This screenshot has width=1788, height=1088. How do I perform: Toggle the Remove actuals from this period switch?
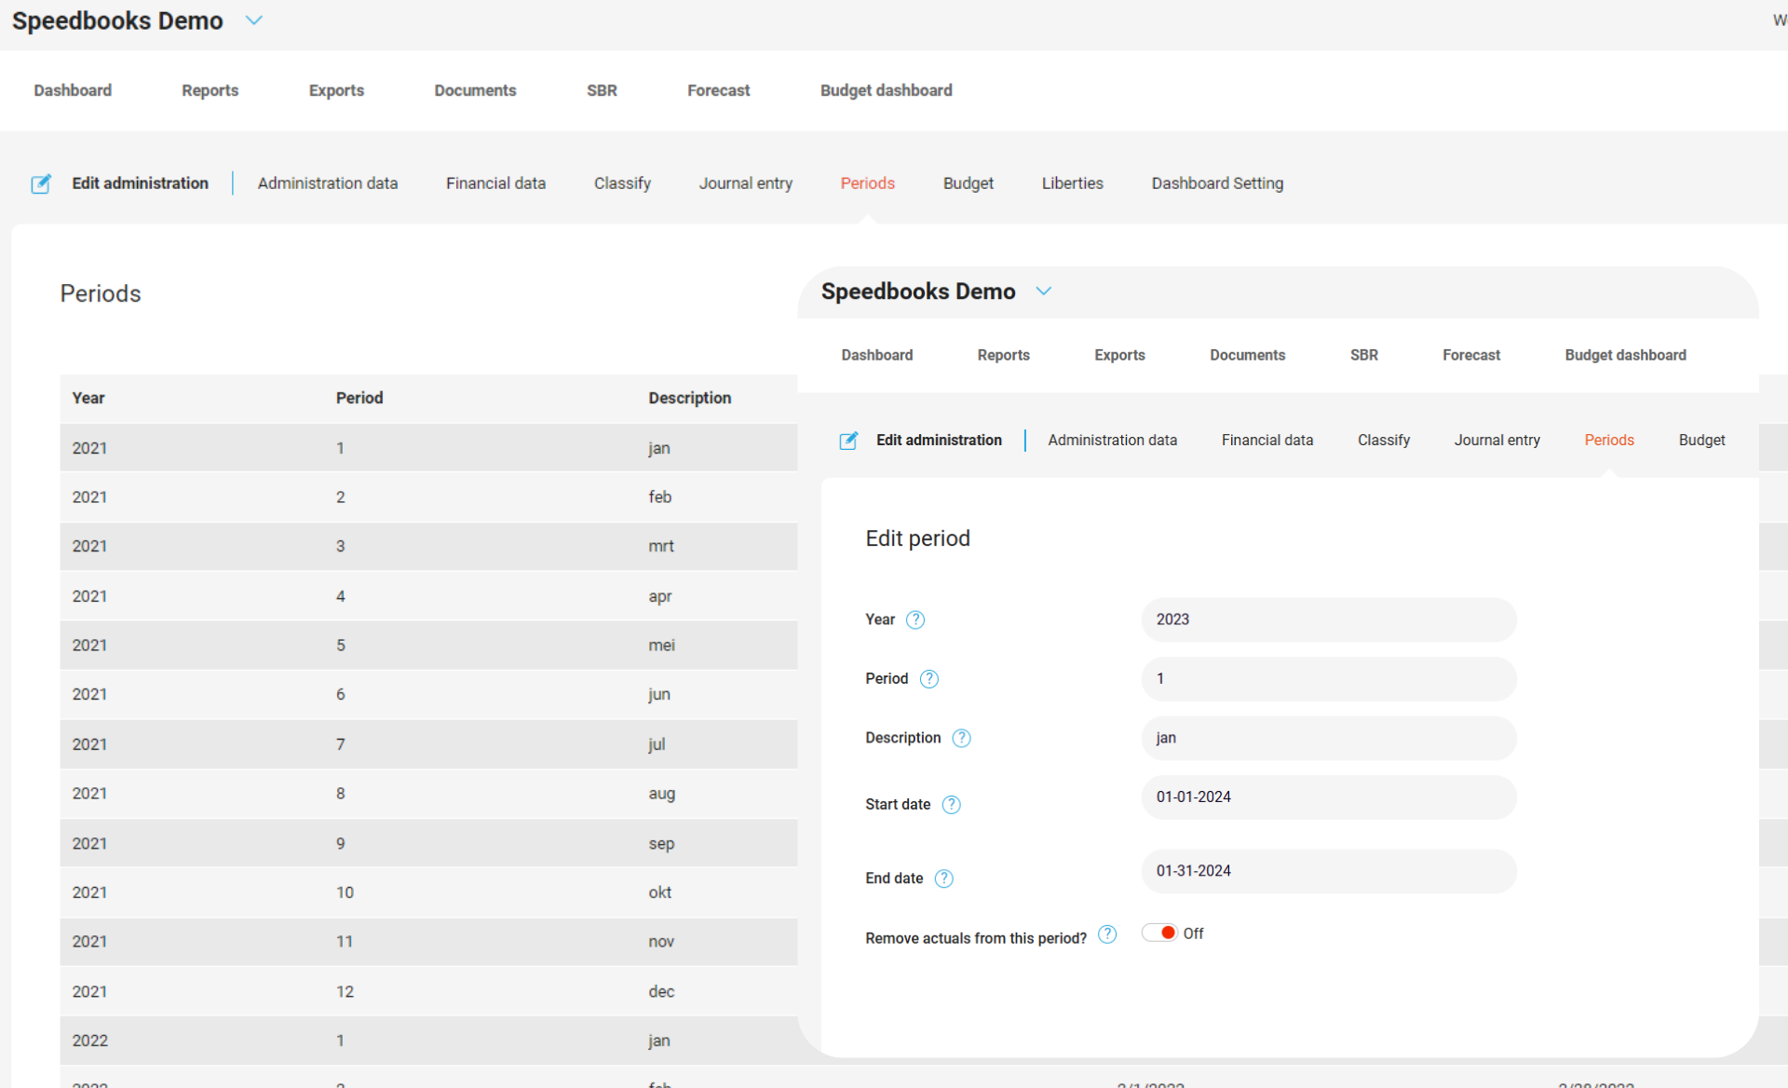tap(1160, 933)
